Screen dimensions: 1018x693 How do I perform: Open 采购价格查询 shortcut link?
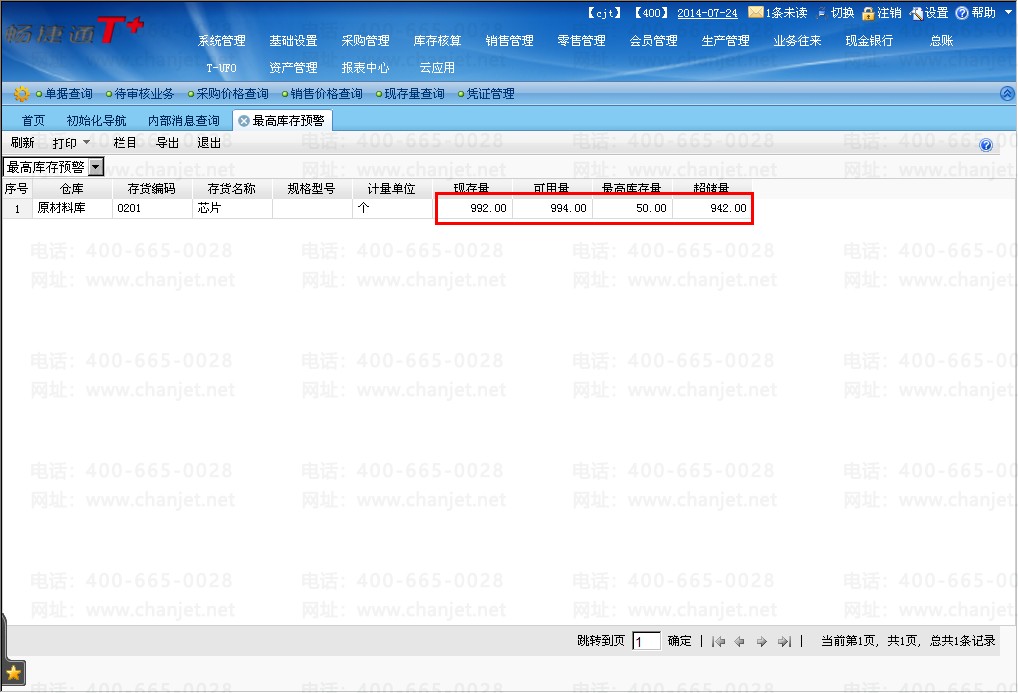(232, 94)
